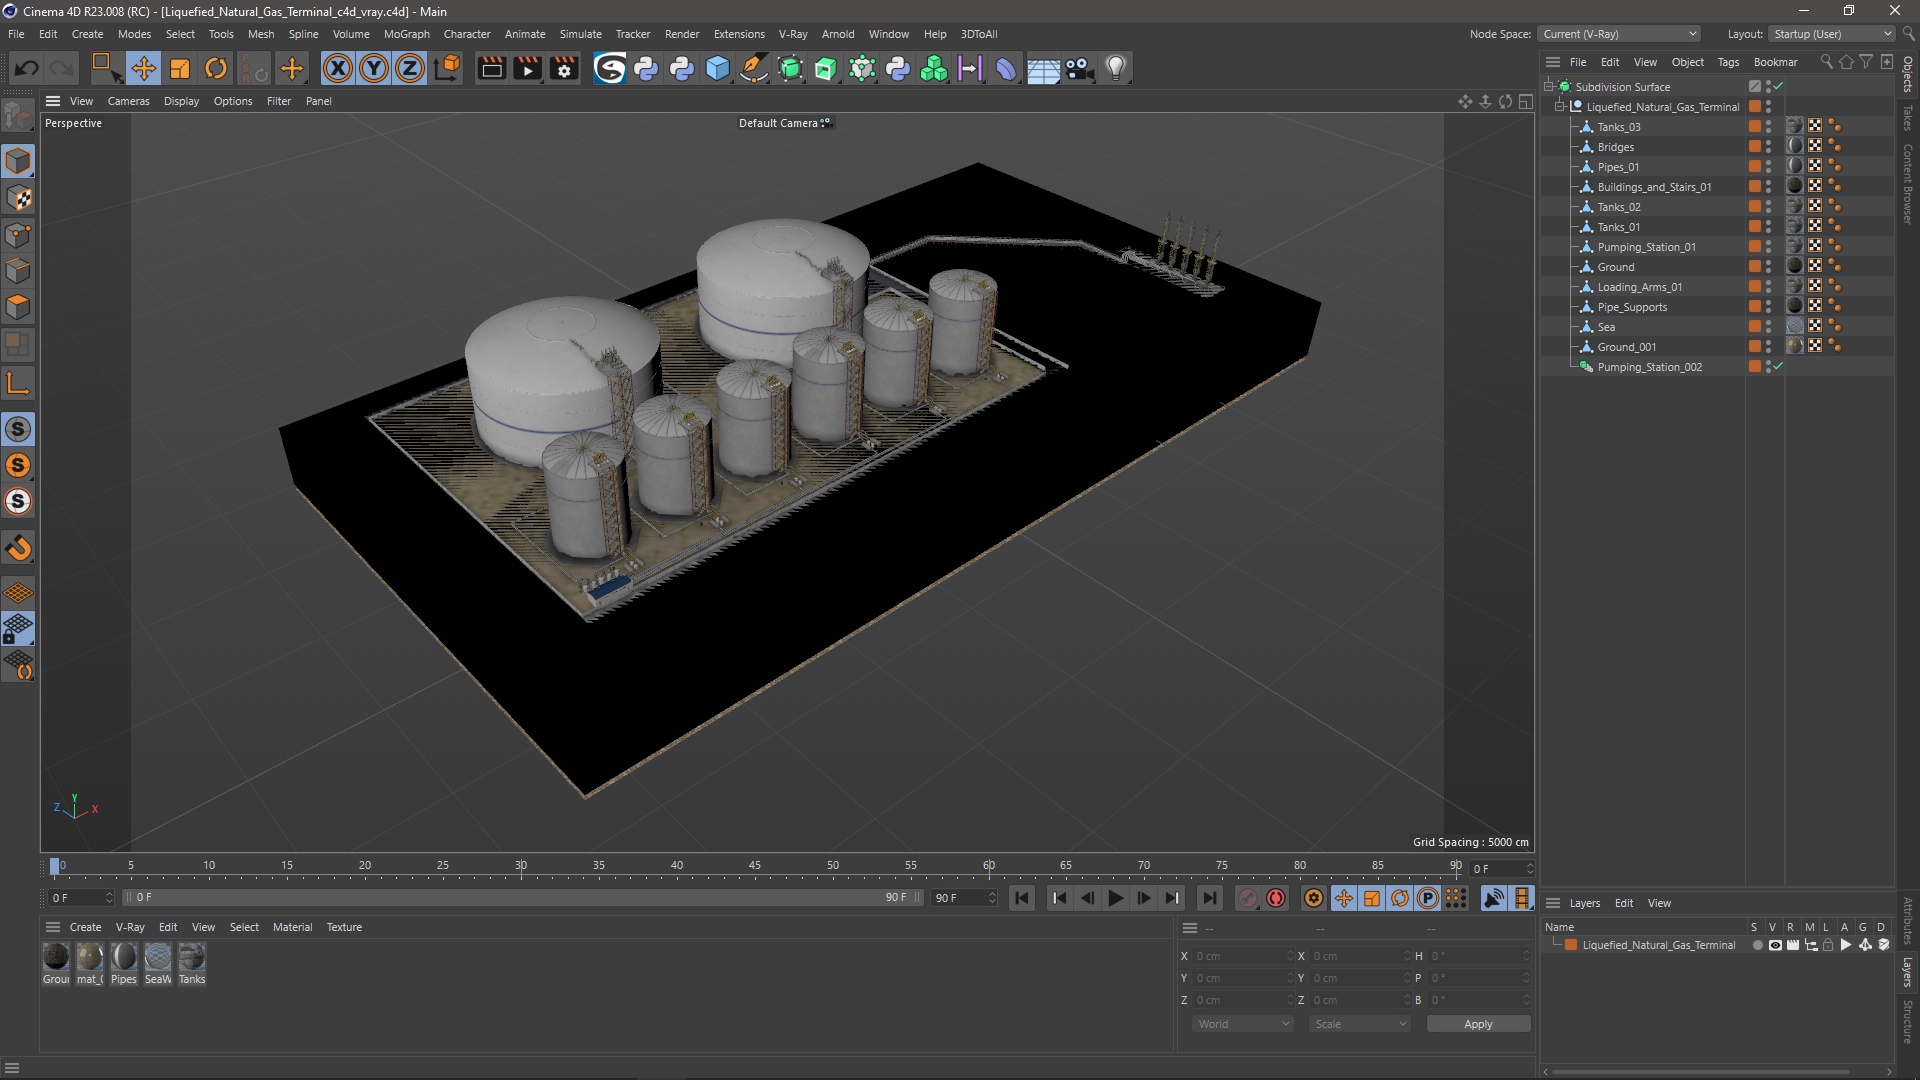Toggle layer lock icon

click(x=1828, y=945)
